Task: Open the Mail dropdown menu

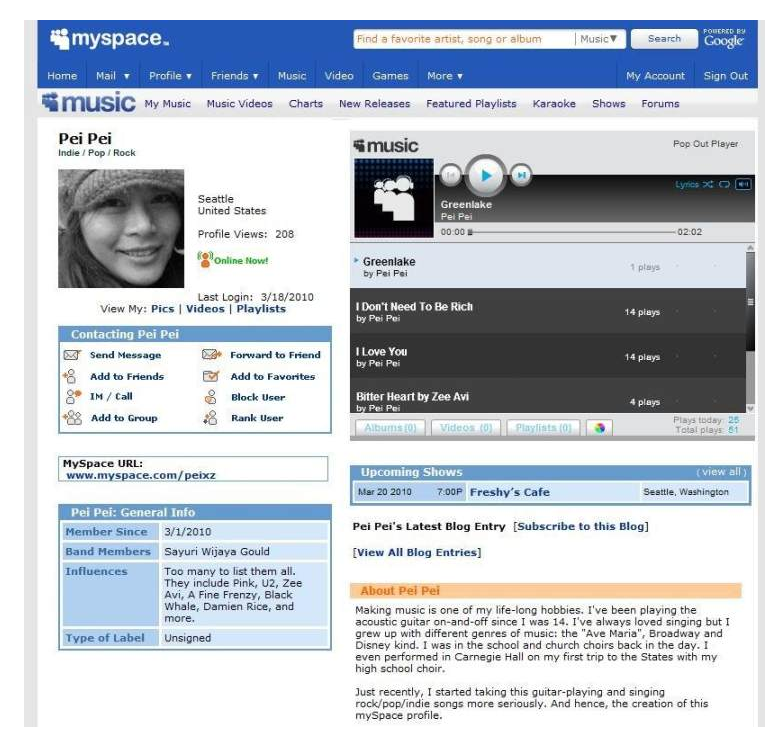Action: click(113, 76)
